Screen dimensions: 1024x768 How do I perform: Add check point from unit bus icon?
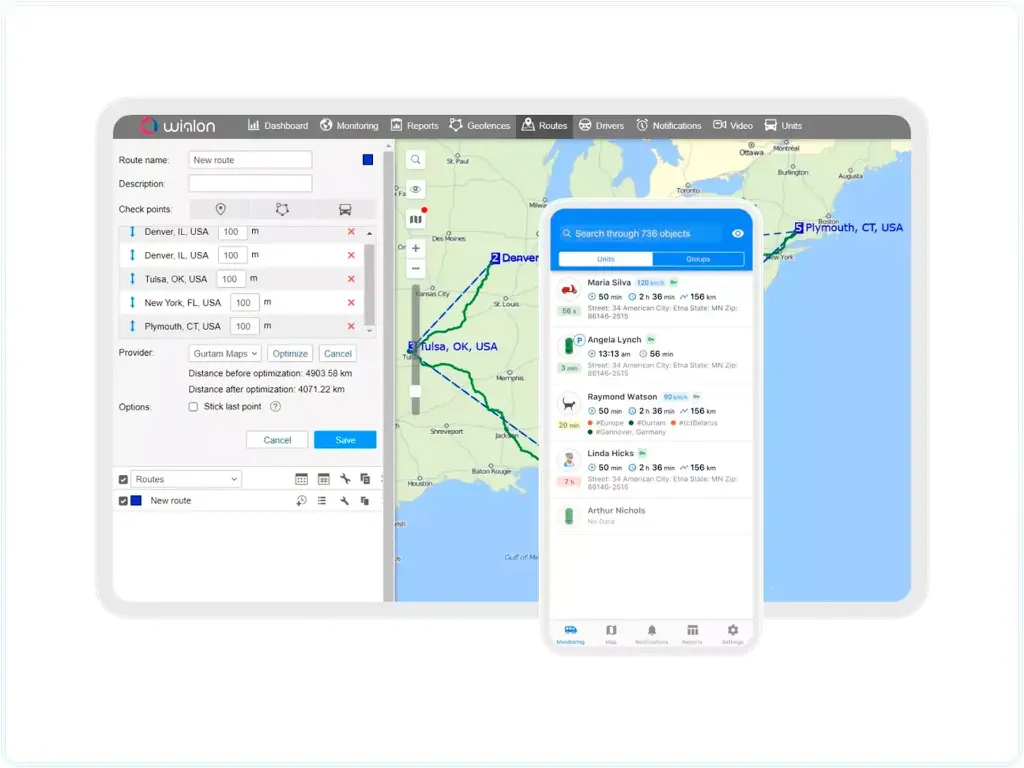(x=345, y=209)
